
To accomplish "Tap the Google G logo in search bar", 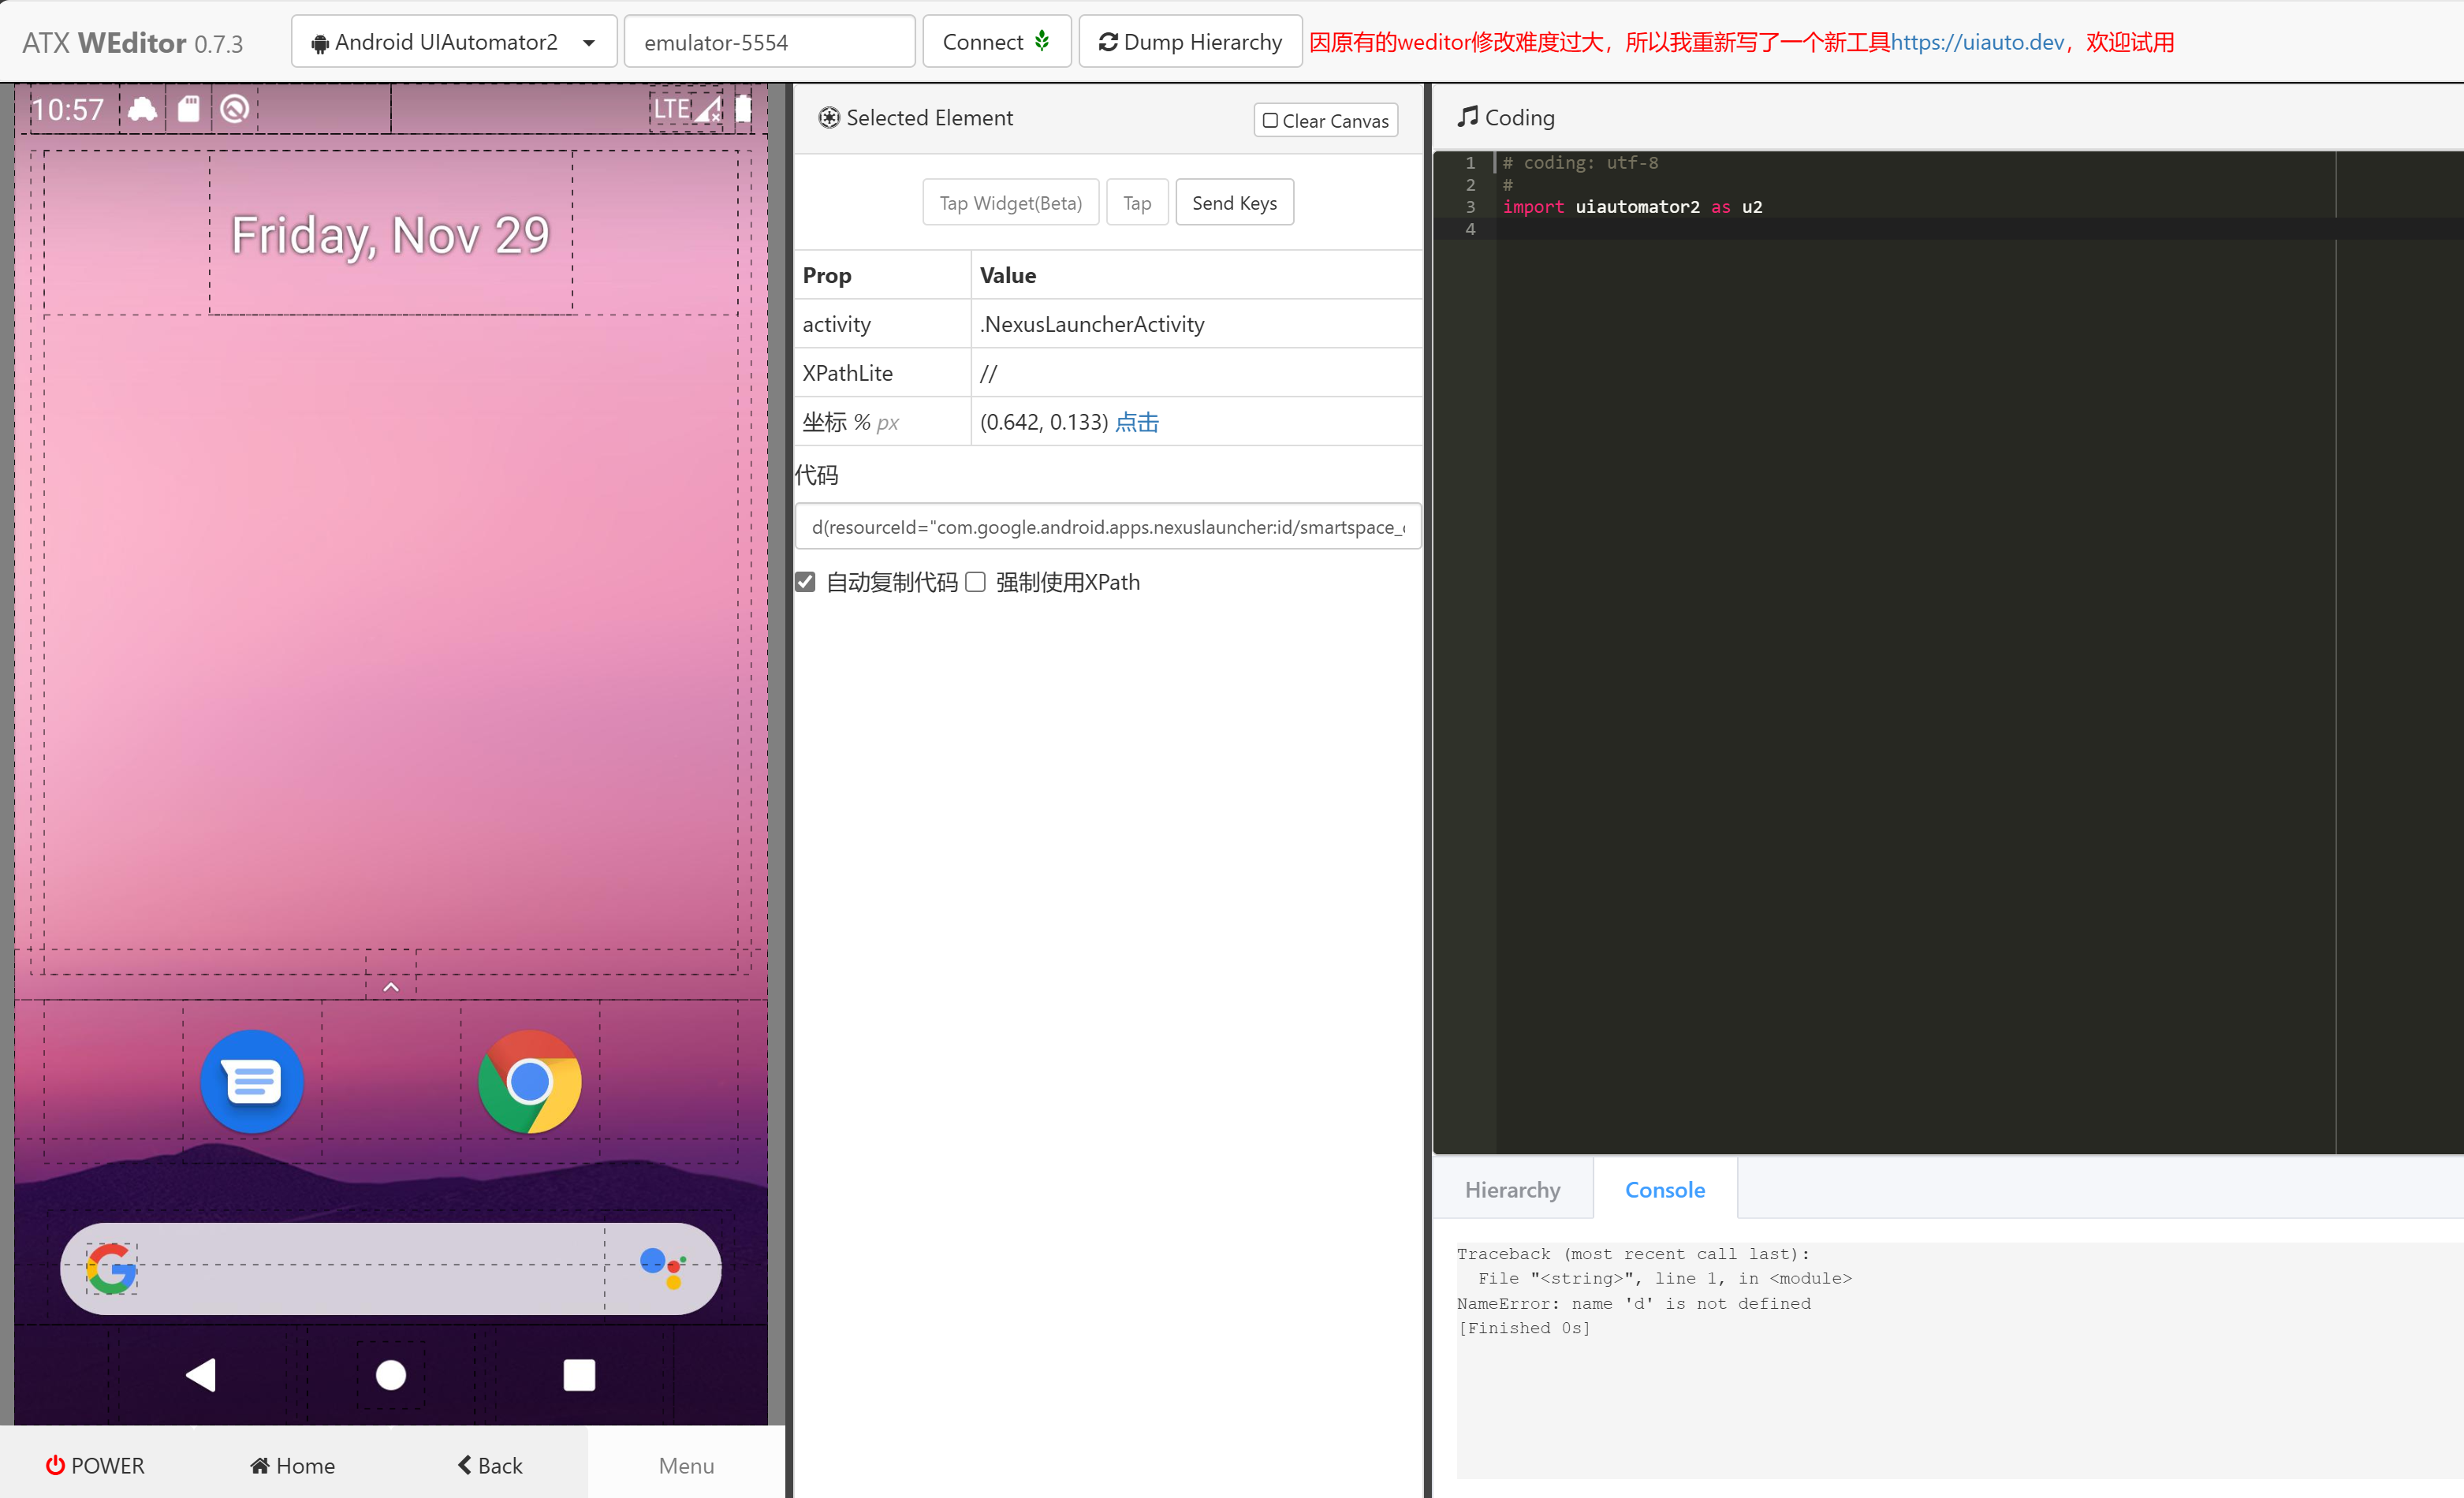I will click(111, 1269).
